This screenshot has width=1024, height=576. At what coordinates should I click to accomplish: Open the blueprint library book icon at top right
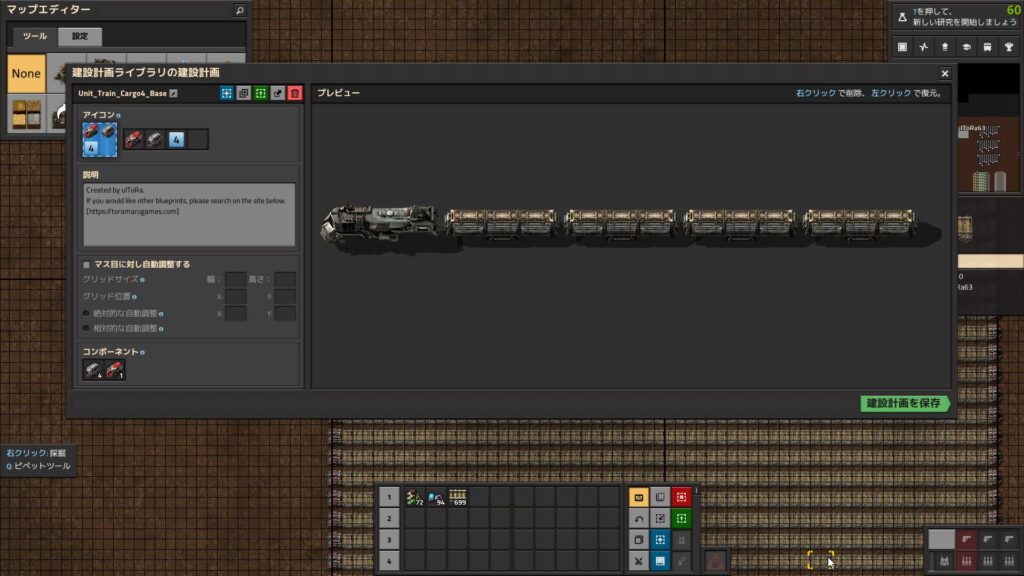[x=902, y=47]
